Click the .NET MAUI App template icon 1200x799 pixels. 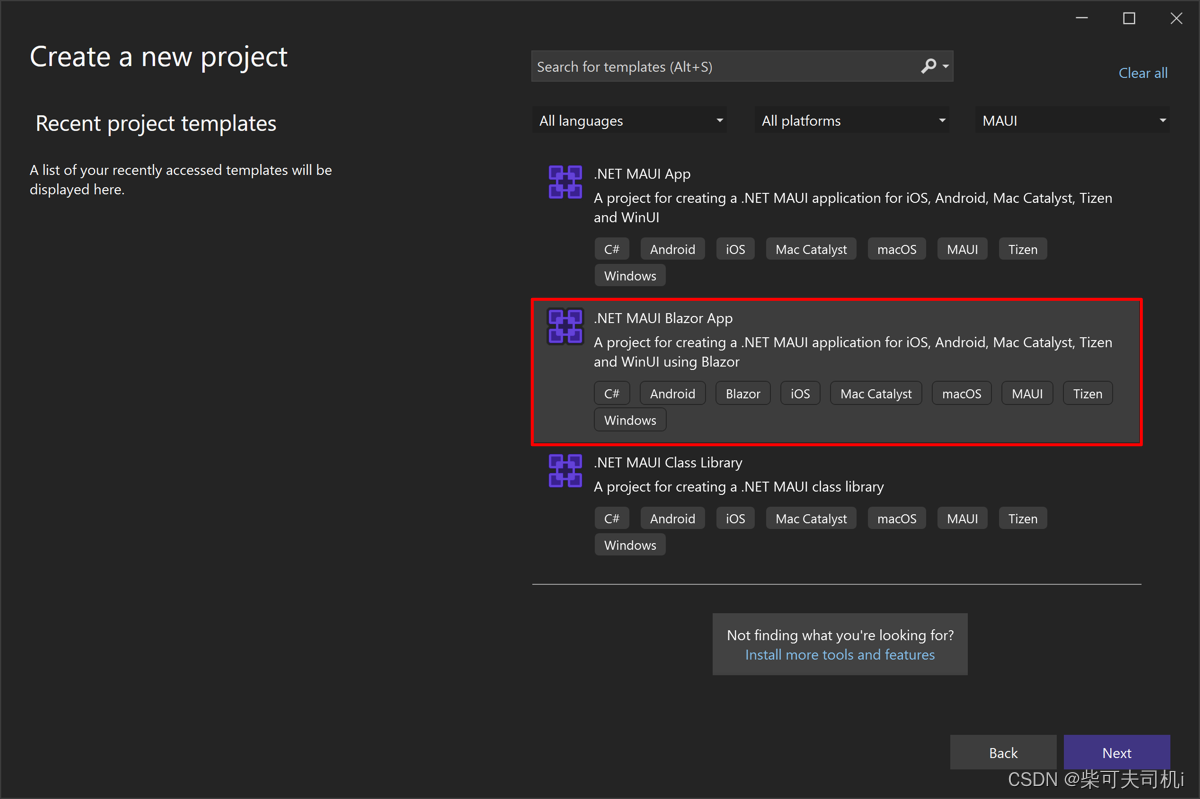point(565,182)
